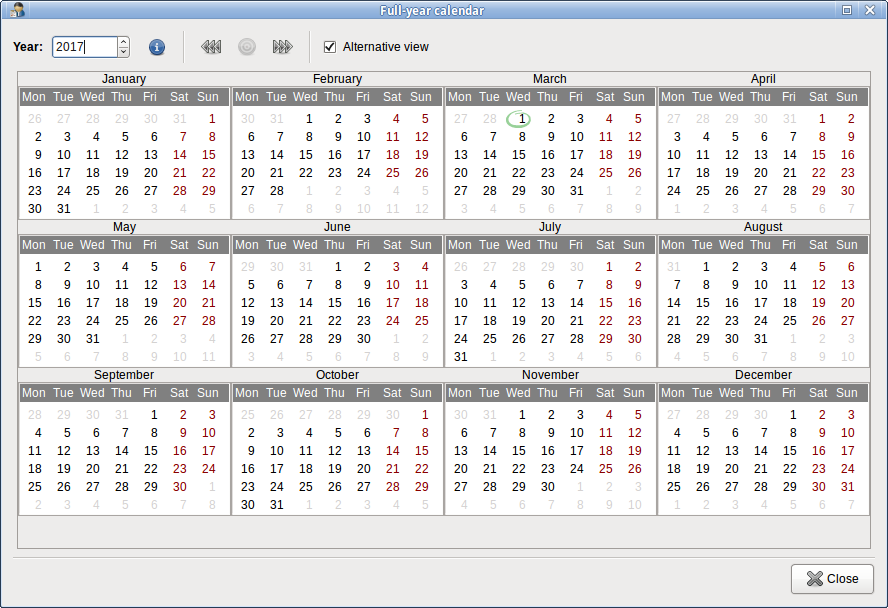The width and height of the screenshot is (888, 608).
Task: Click the current year circle button
Action: coord(247,47)
